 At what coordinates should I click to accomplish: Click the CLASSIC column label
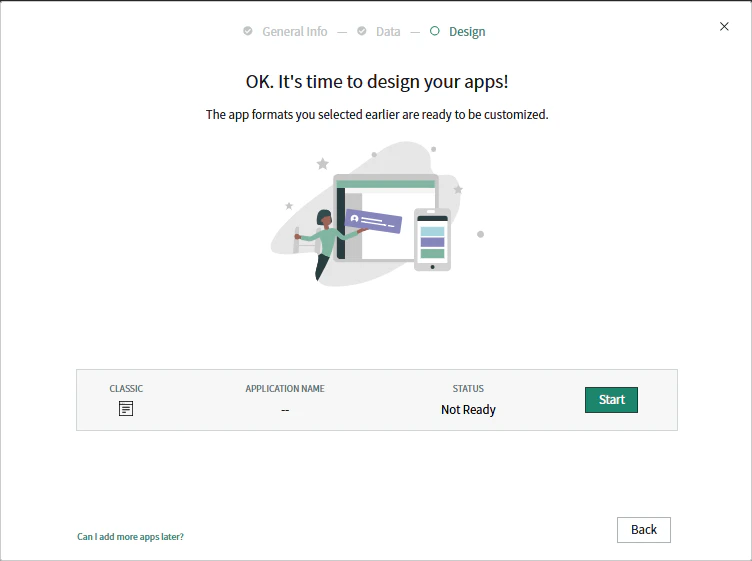click(126, 388)
